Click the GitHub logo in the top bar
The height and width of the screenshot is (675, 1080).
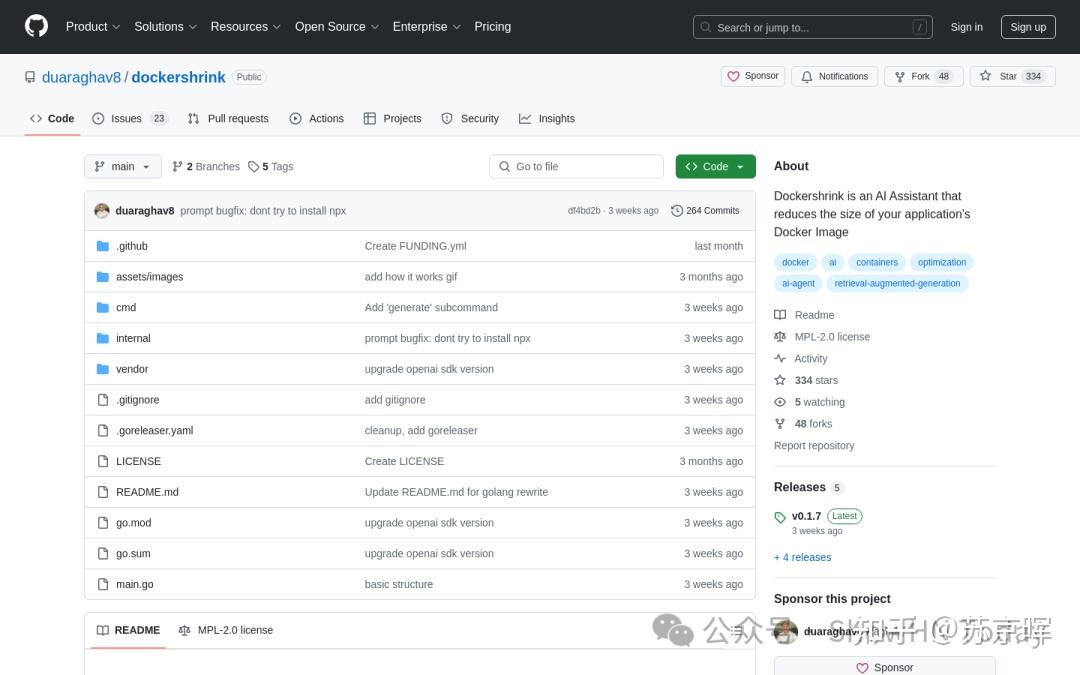tap(36, 27)
